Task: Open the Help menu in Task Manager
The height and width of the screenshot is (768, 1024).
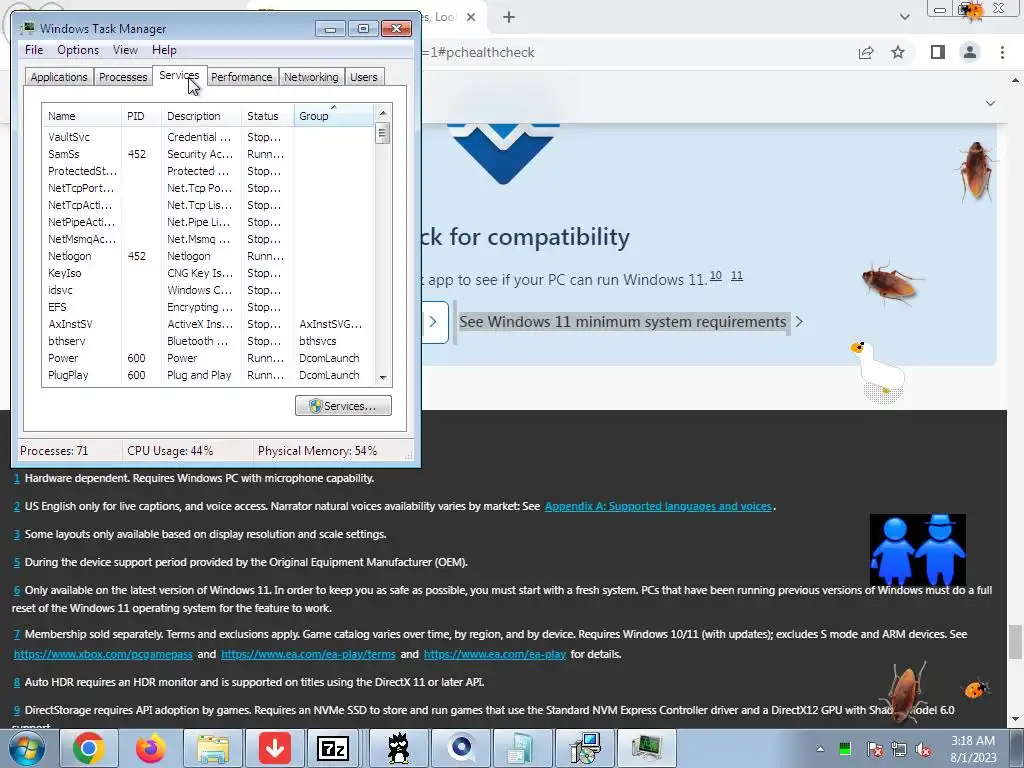Action: [164, 50]
